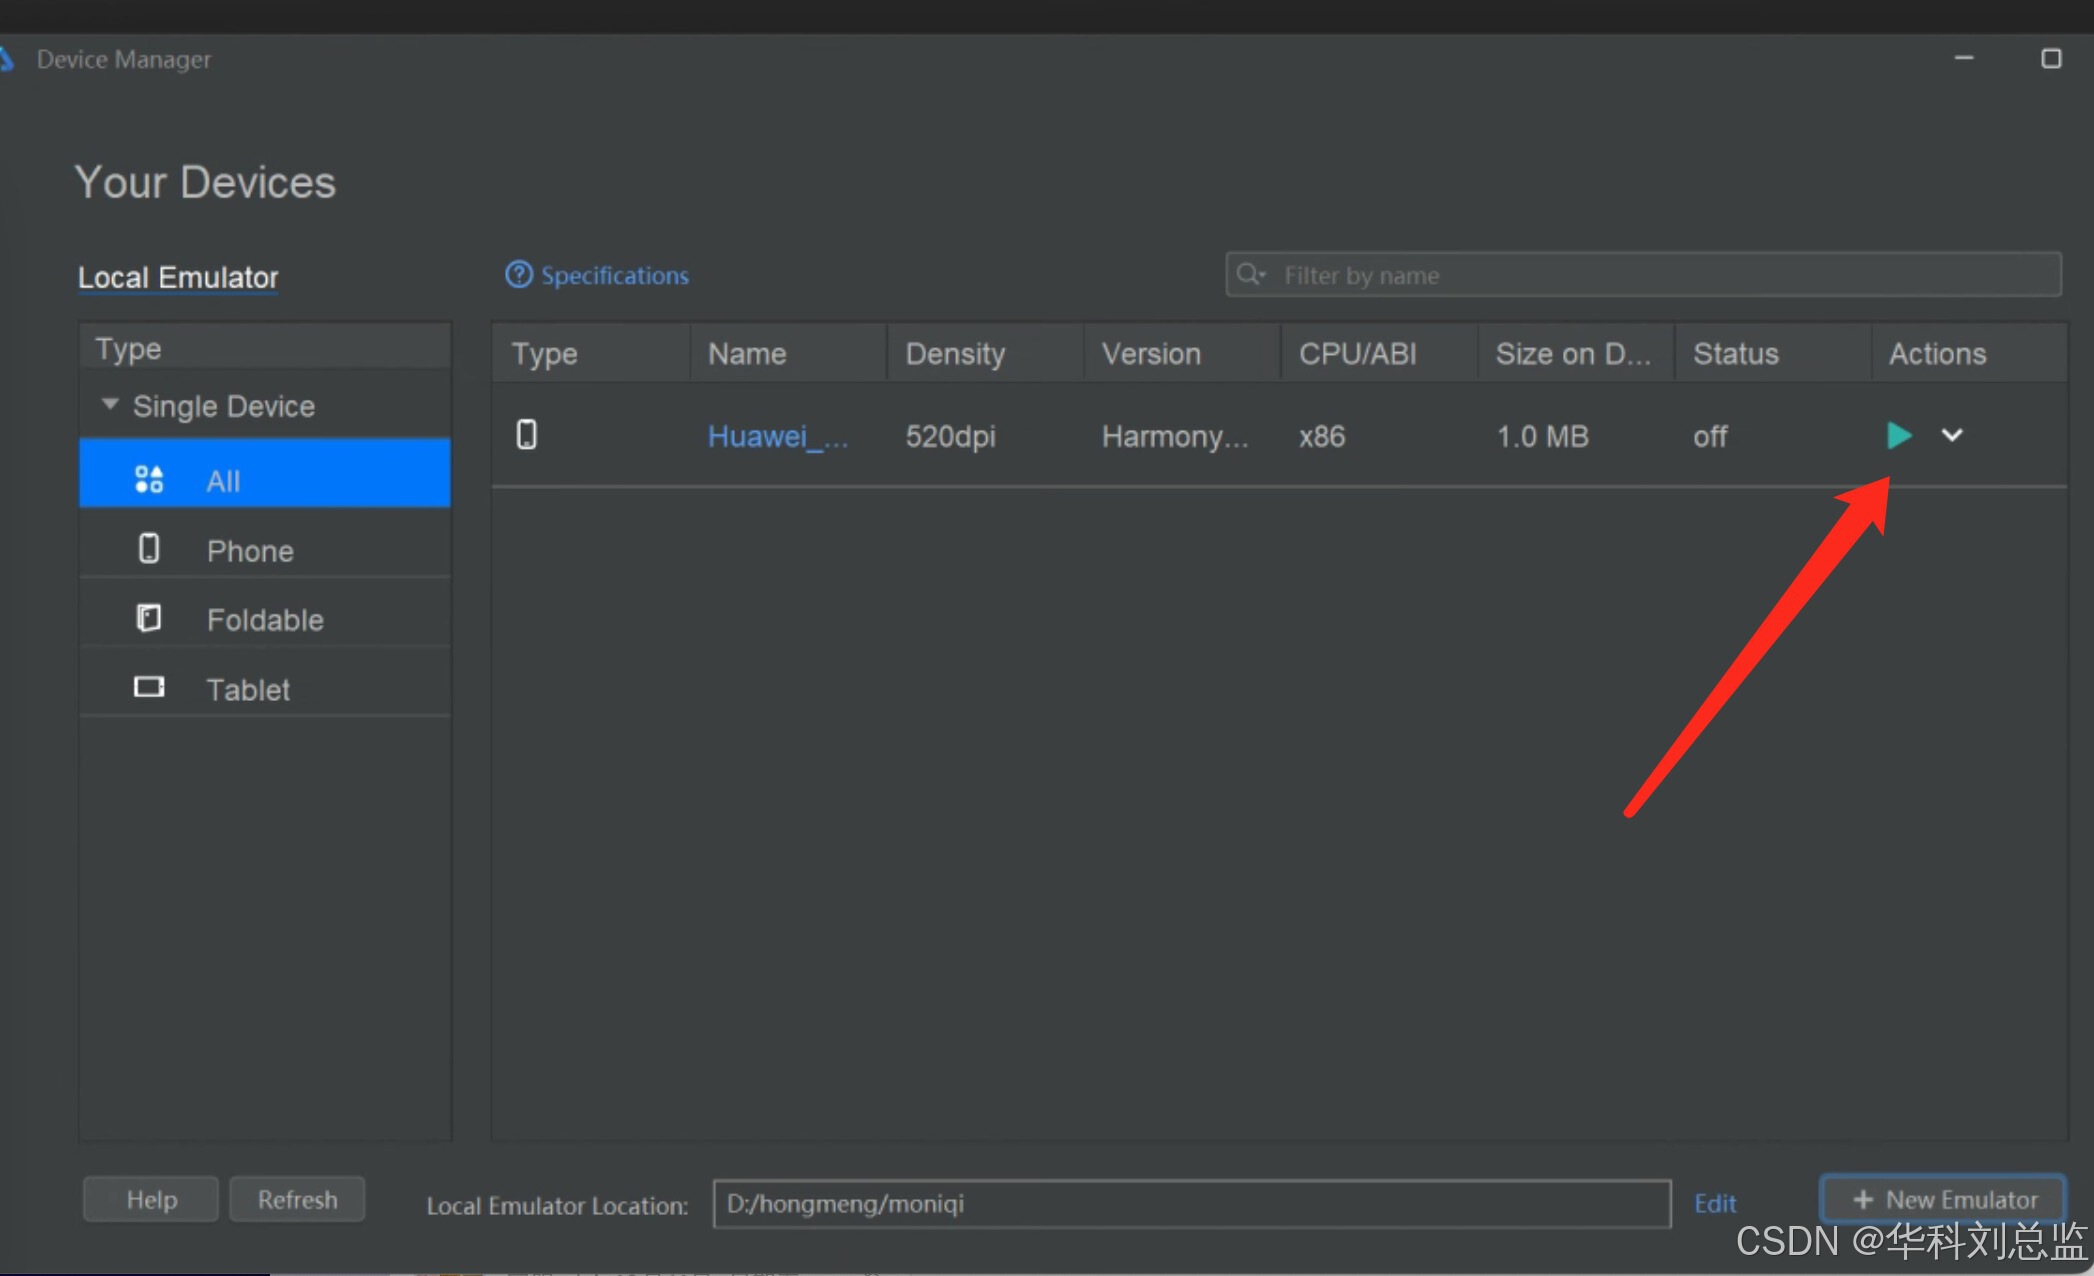This screenshot has height=1276, width=2094.
Task: Create a New Emulator
Action: pos(1943,1200)
